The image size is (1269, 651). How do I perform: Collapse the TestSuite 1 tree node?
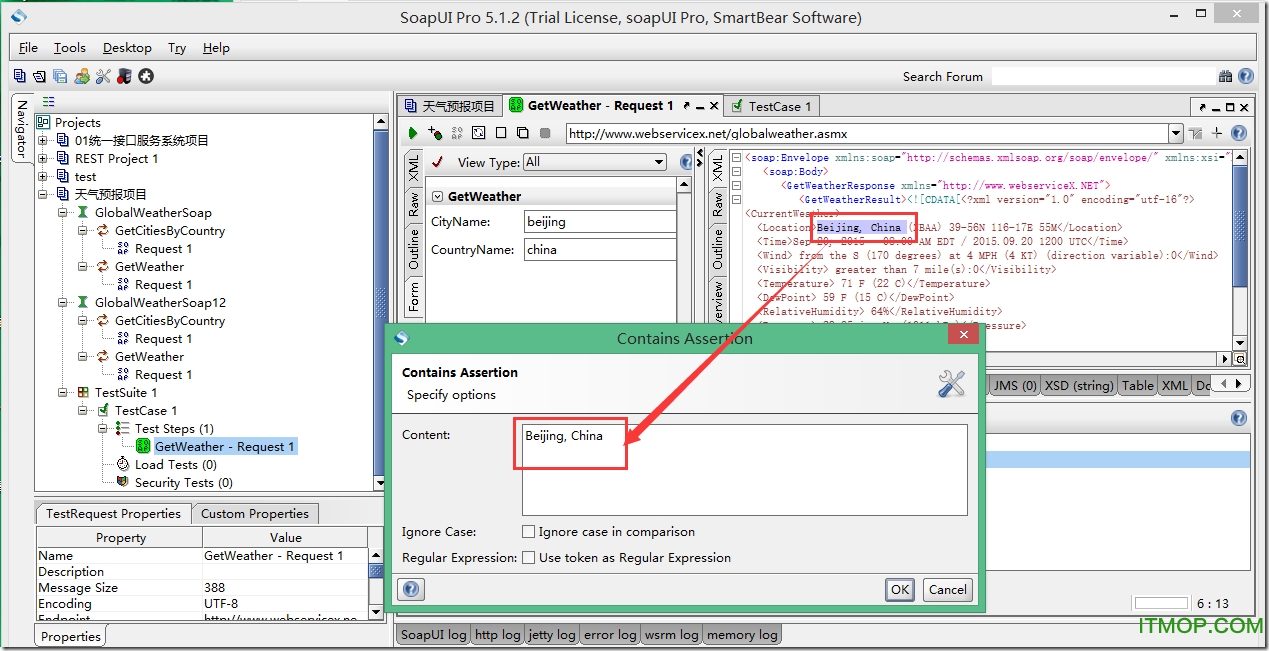pos(63,392)
